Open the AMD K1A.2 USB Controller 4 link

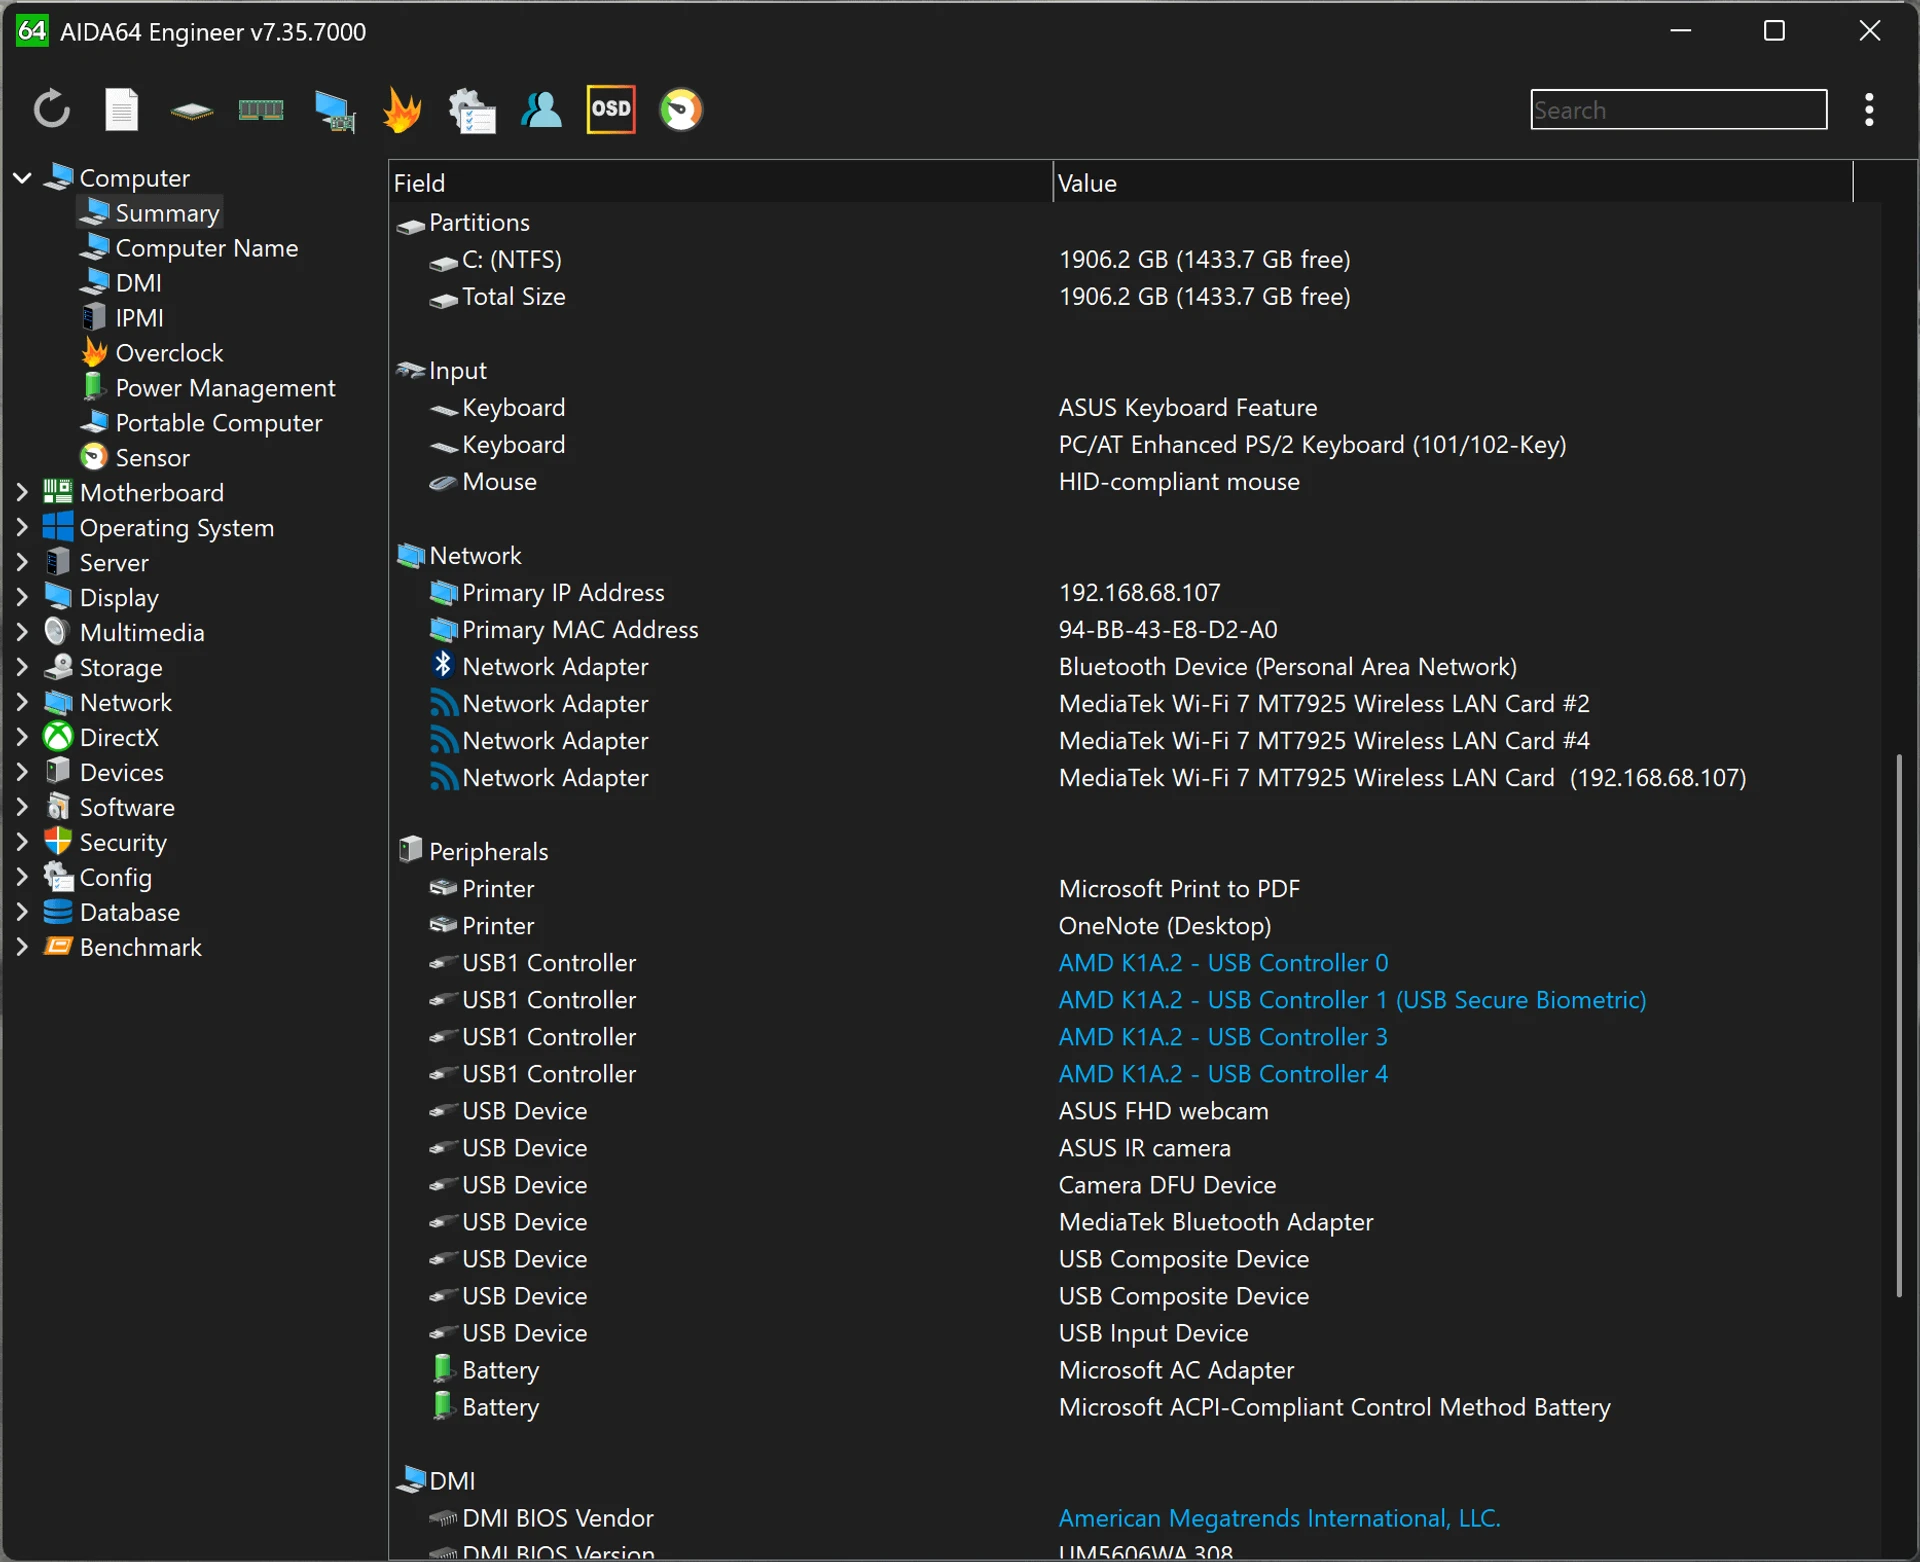pyautogui.click(x=1223, y=1074)
